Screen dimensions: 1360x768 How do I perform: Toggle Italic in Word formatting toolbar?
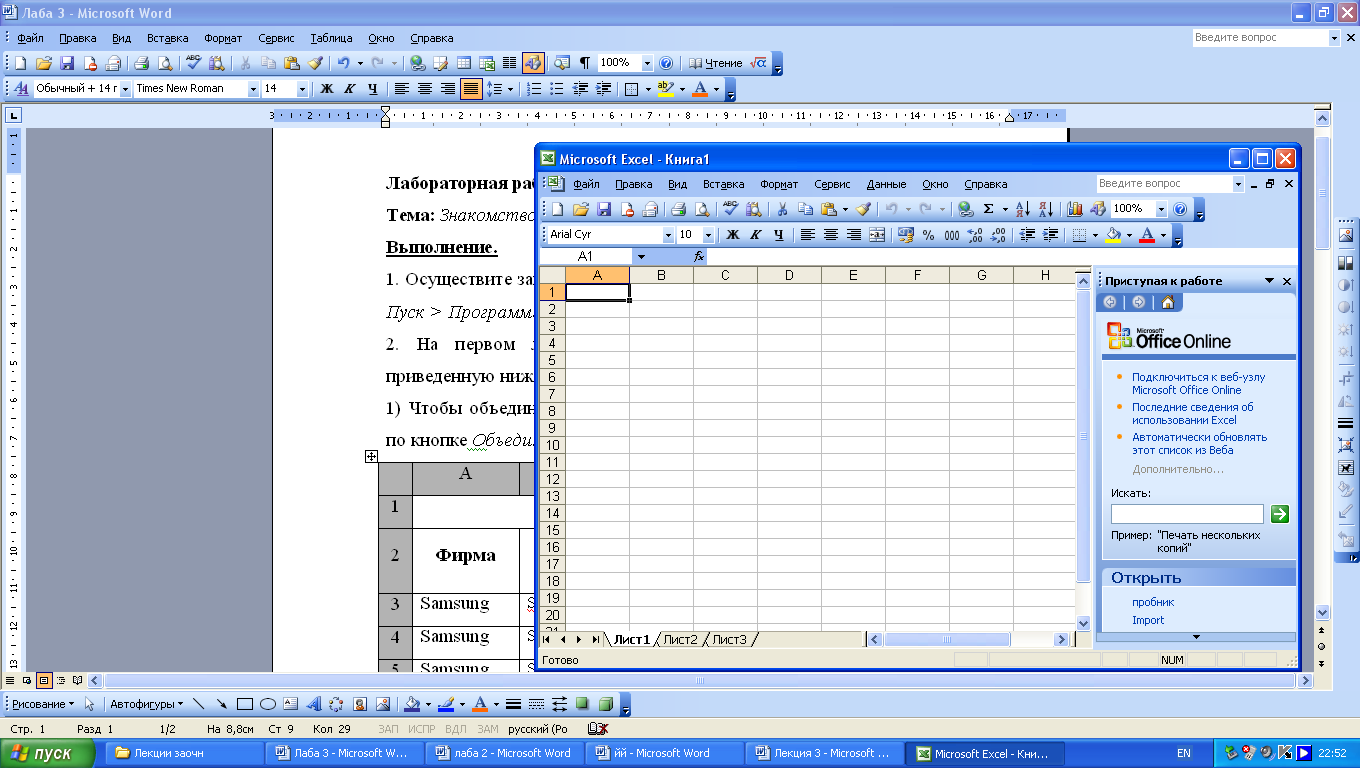[x=350, y=89]
